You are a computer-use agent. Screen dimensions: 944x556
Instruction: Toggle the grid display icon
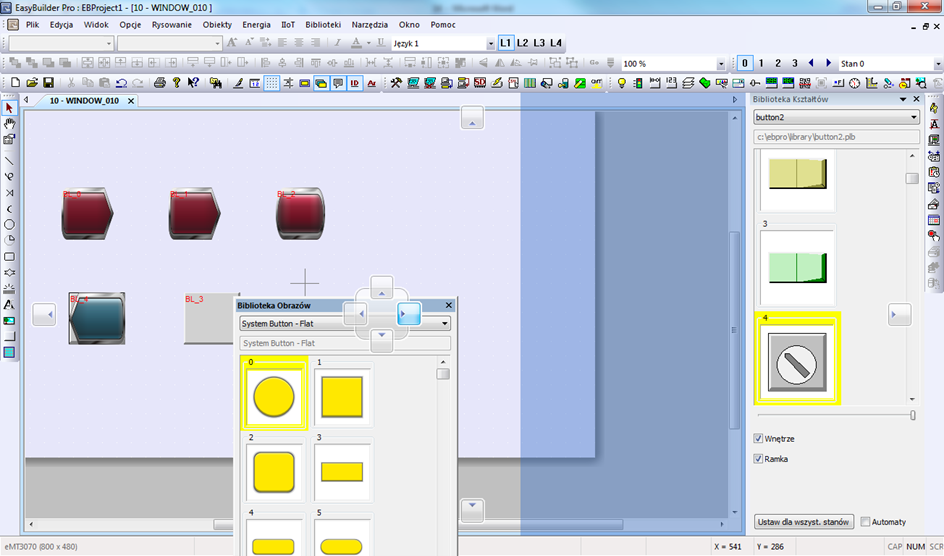(x=272, y=82)
